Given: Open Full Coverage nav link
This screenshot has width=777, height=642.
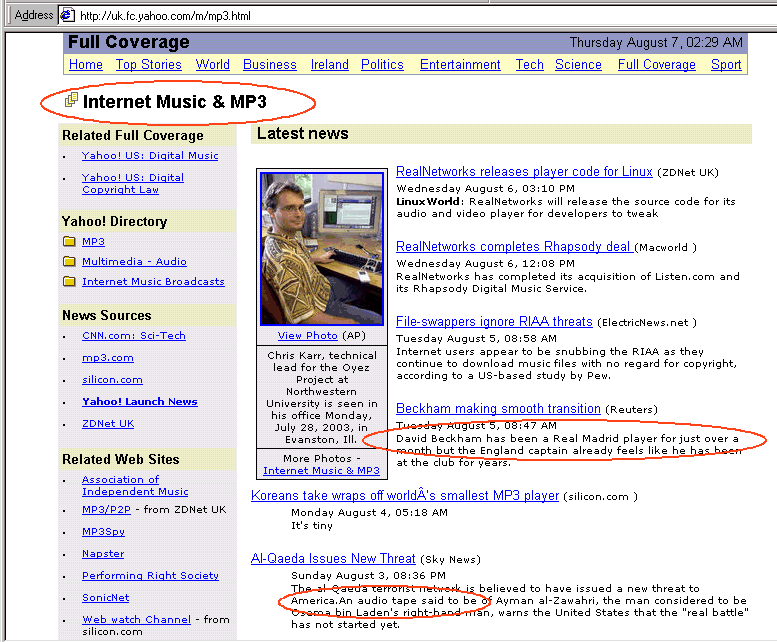Looking at the screenshot, I should pyautogui.click(x=657, y=65).
